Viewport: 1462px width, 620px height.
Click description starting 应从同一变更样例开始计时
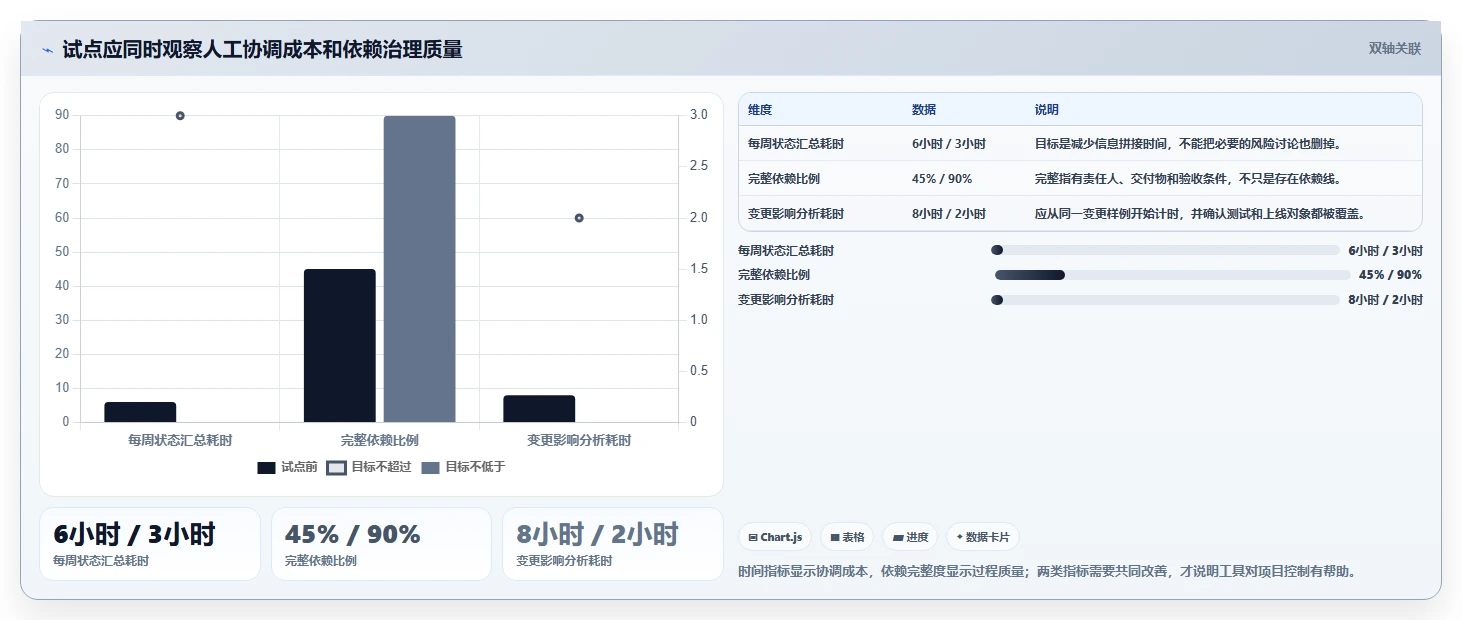(1200, 214)
